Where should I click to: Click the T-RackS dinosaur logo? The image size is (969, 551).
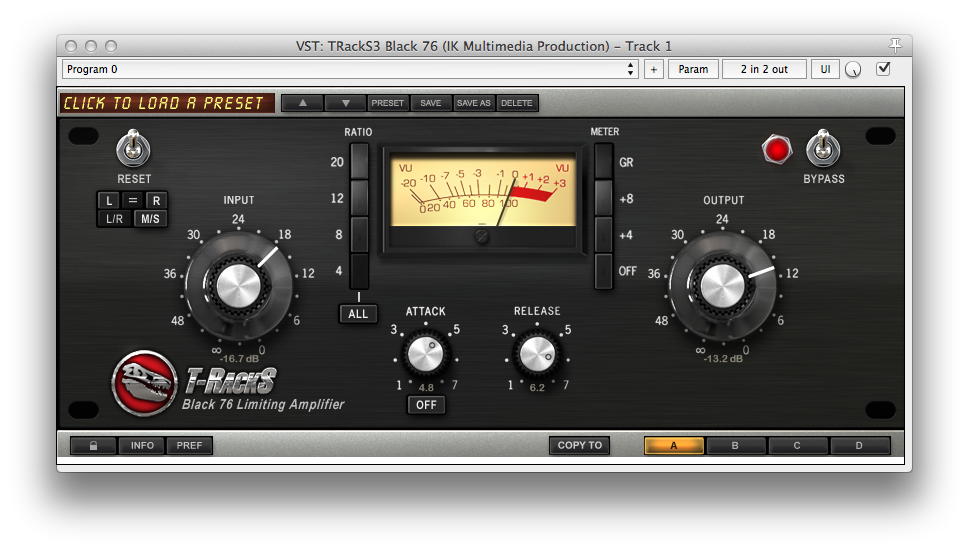143,383
